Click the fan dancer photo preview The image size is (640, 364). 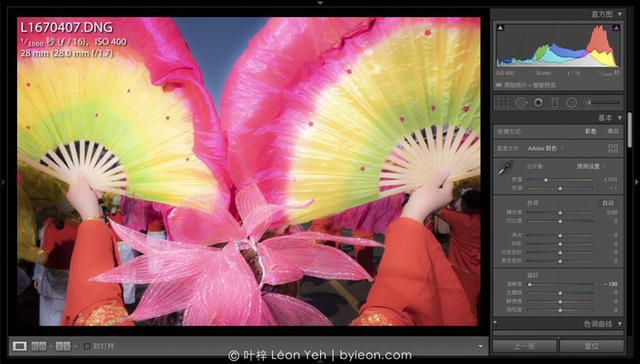tap(249, 171)
